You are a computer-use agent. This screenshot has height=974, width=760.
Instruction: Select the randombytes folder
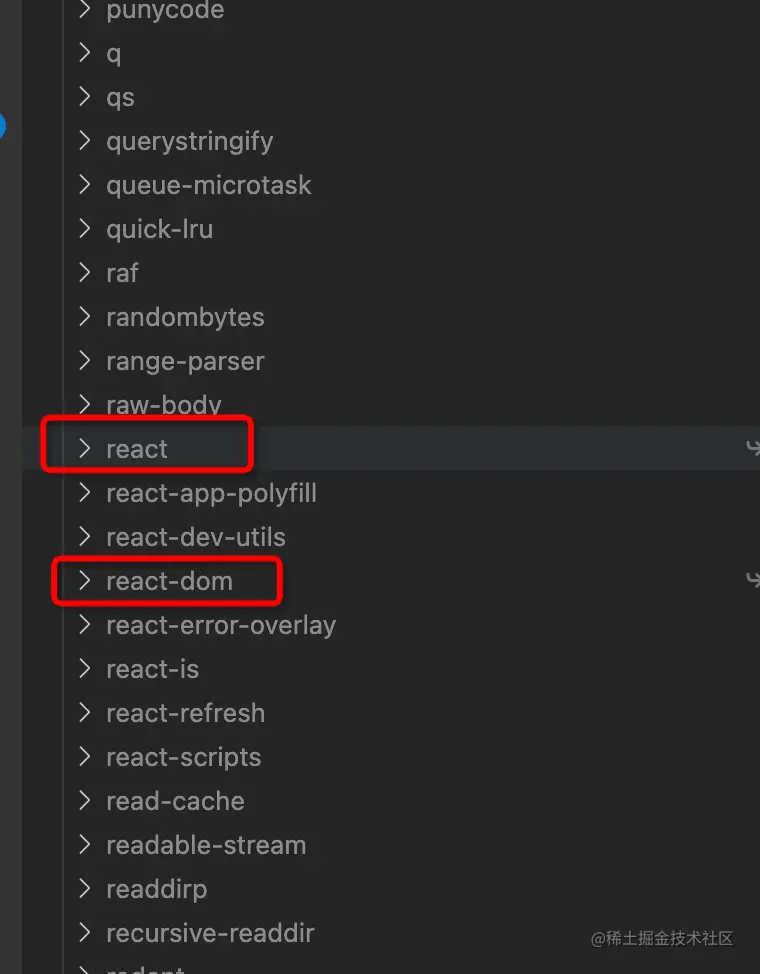[185, 317]
